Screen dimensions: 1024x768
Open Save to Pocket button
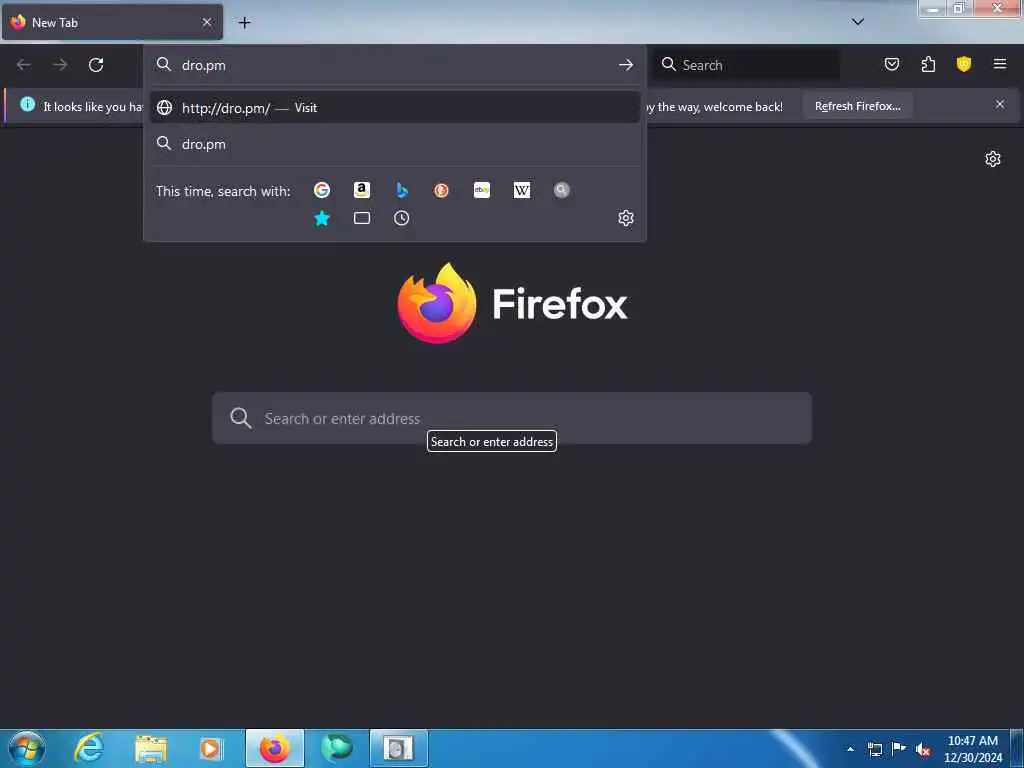[x=891, y=64]
